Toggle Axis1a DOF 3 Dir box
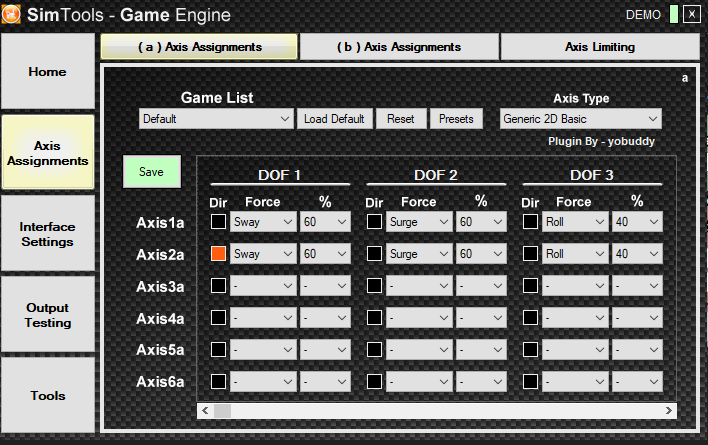This screenshot has height=445, width=708. click(530, 222)
